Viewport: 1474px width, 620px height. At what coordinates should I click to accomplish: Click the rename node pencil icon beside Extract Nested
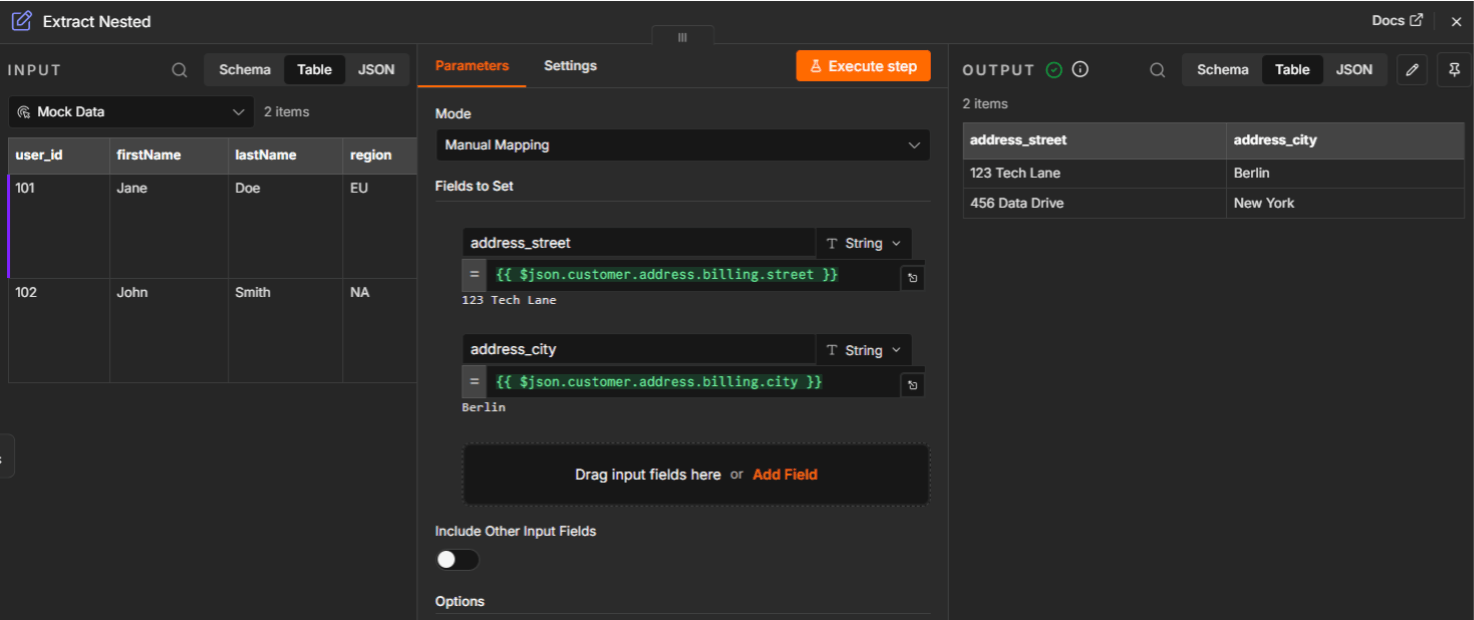(21, 21)
